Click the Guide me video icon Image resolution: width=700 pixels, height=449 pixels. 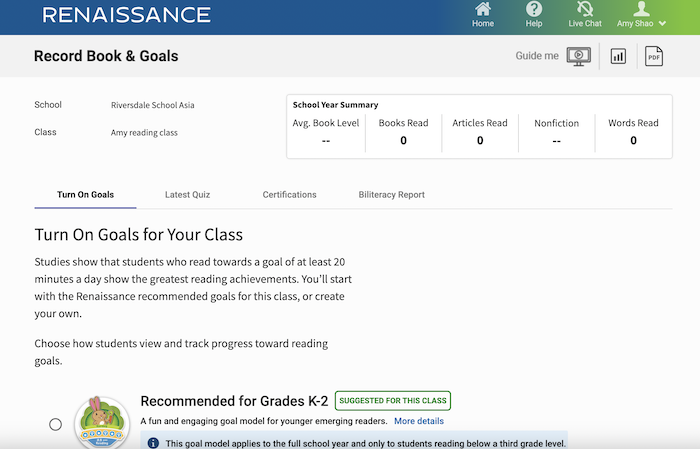[x=578, y=56]
